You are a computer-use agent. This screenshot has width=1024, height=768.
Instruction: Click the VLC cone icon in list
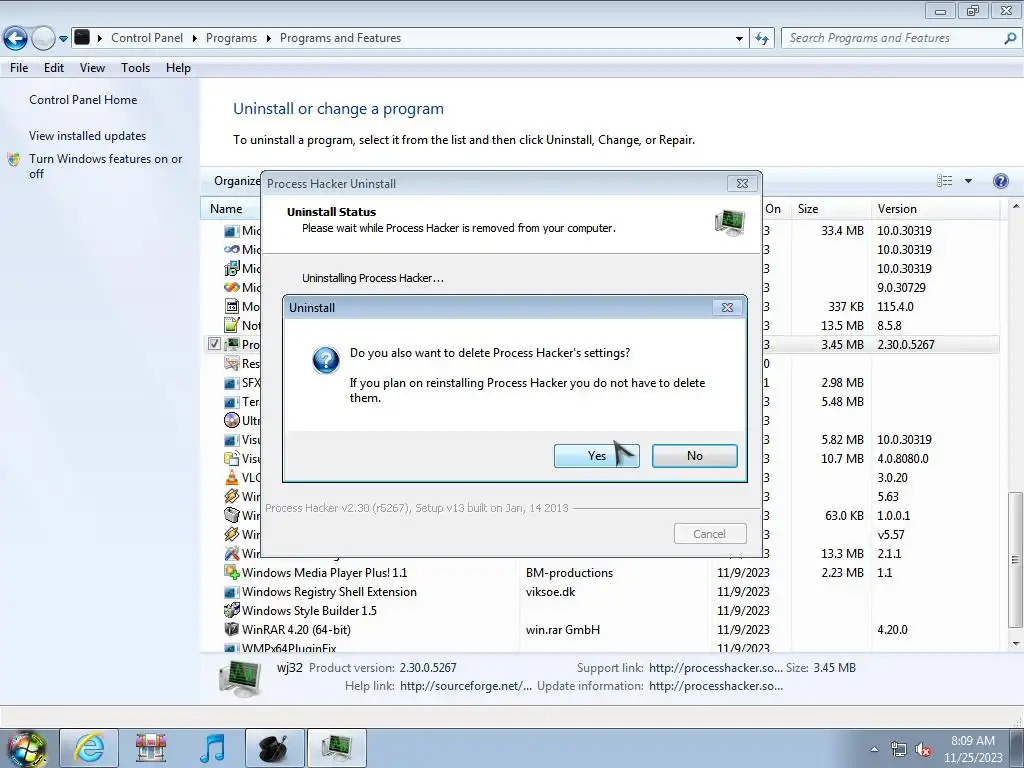[231, 478]
